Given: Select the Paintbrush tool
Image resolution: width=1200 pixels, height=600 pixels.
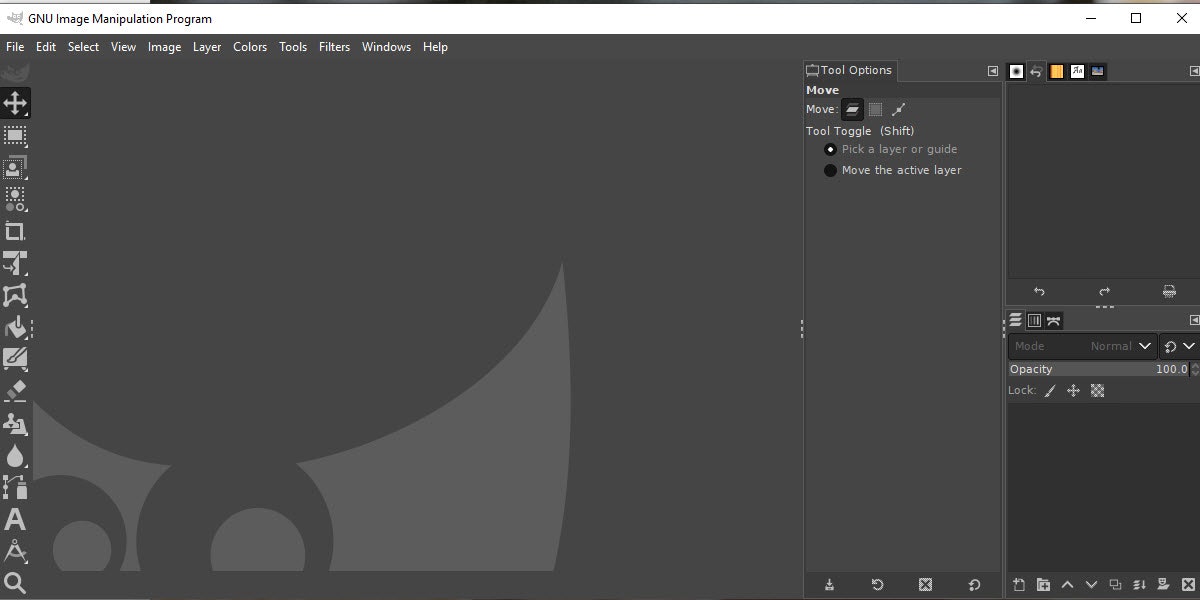Looking at the screenshot, I should (15, 359).
